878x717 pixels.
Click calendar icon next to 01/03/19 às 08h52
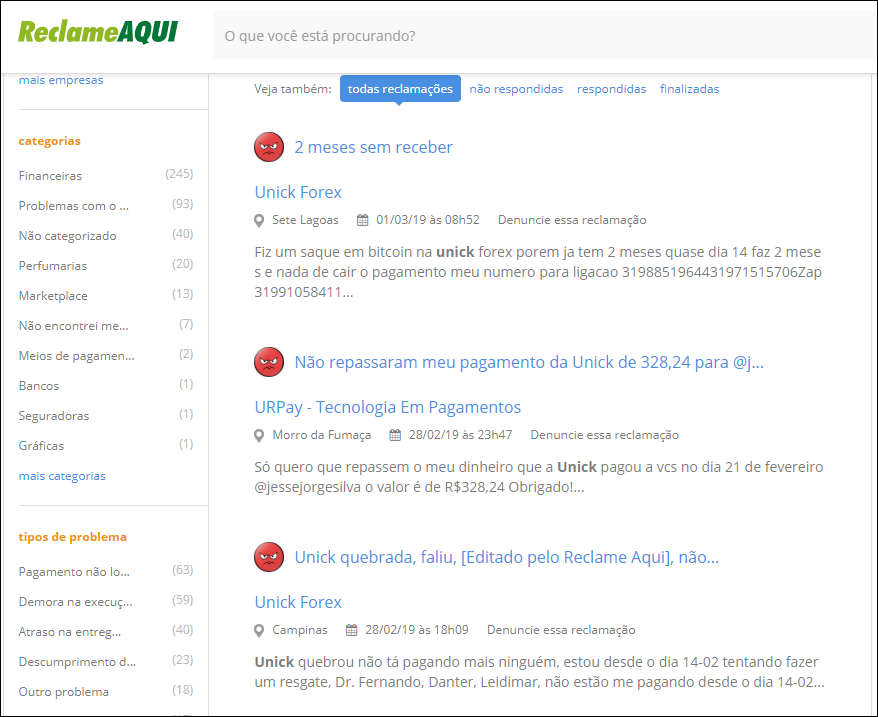coord(363,220)
